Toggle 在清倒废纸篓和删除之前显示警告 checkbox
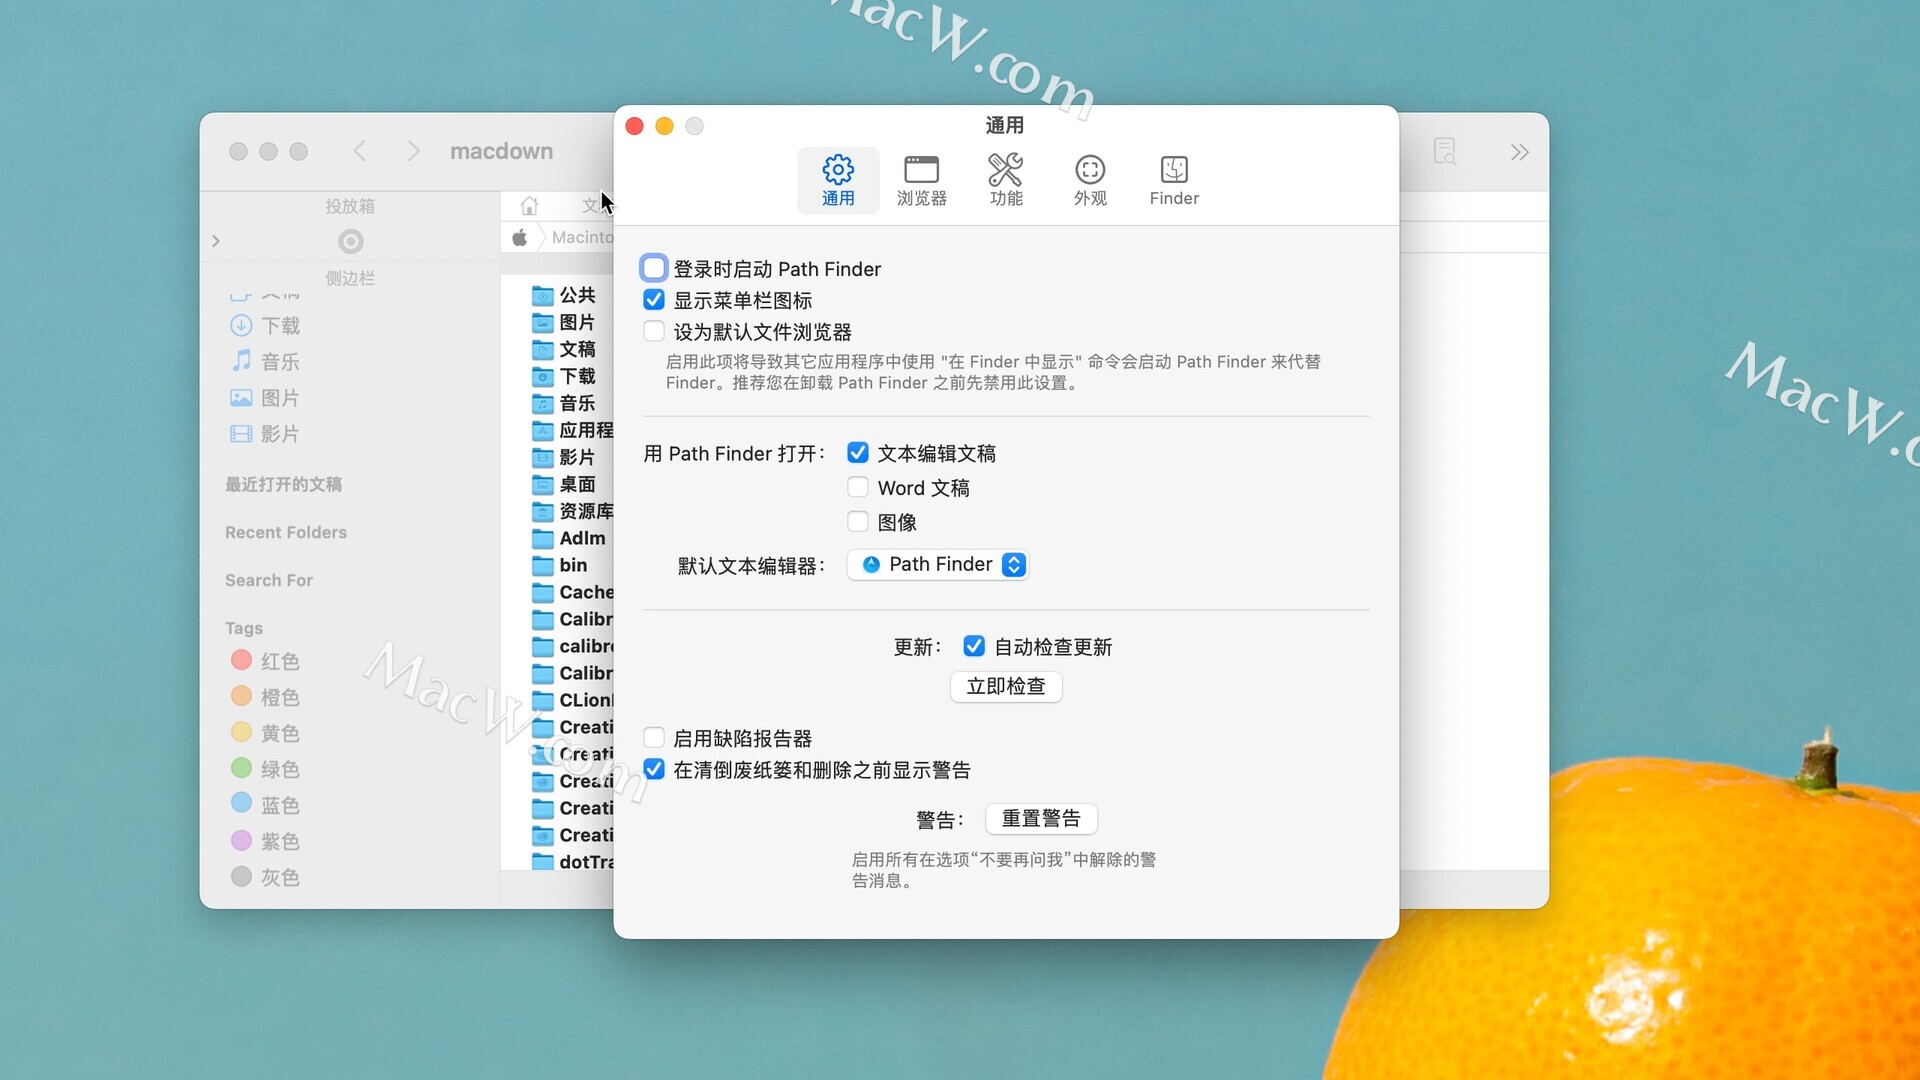The height and width of the screenshot is (1080, 1920). click(654, 769)
